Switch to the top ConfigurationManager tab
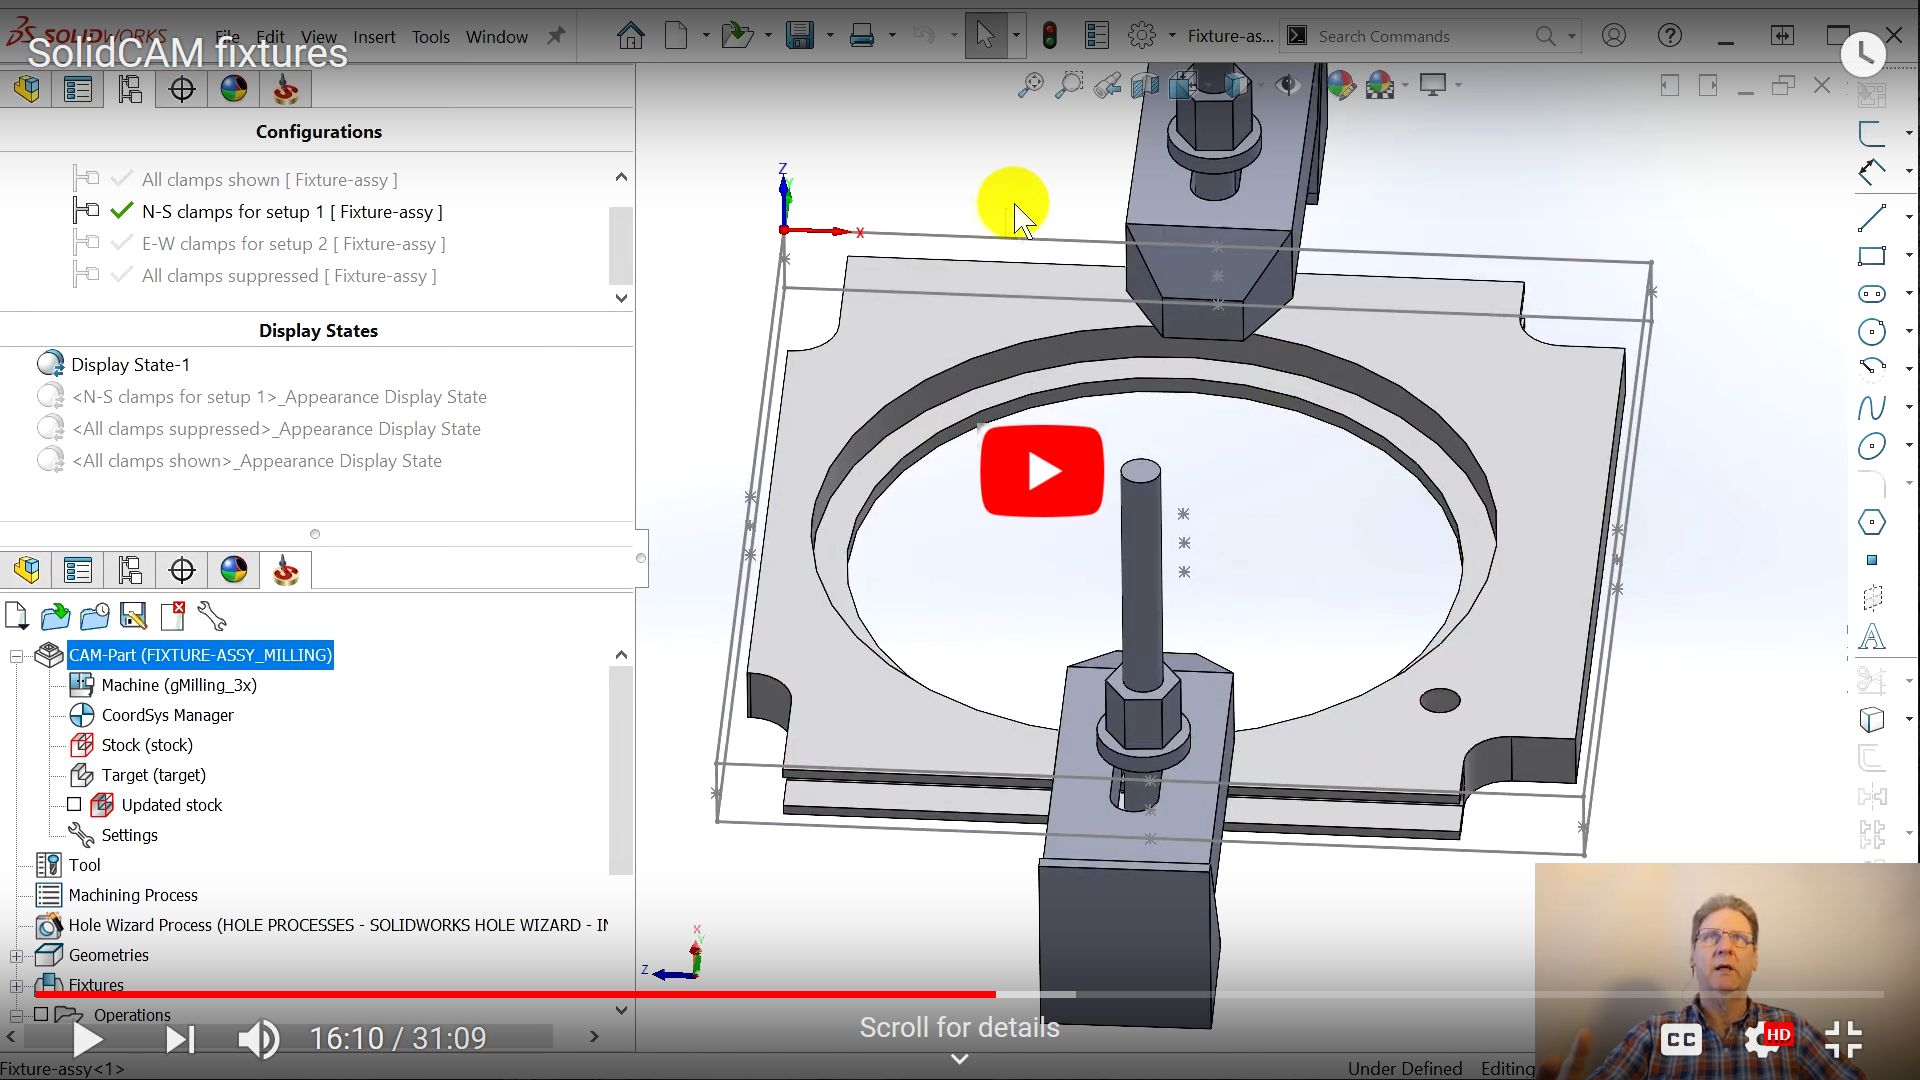Screen dimensions: 1920x1080 click(x=130, y=89)
